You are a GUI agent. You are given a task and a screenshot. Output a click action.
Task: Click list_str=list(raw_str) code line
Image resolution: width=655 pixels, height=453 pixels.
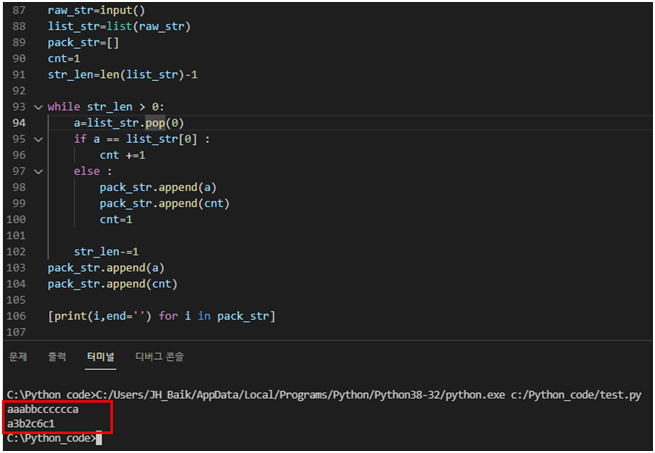119,26
